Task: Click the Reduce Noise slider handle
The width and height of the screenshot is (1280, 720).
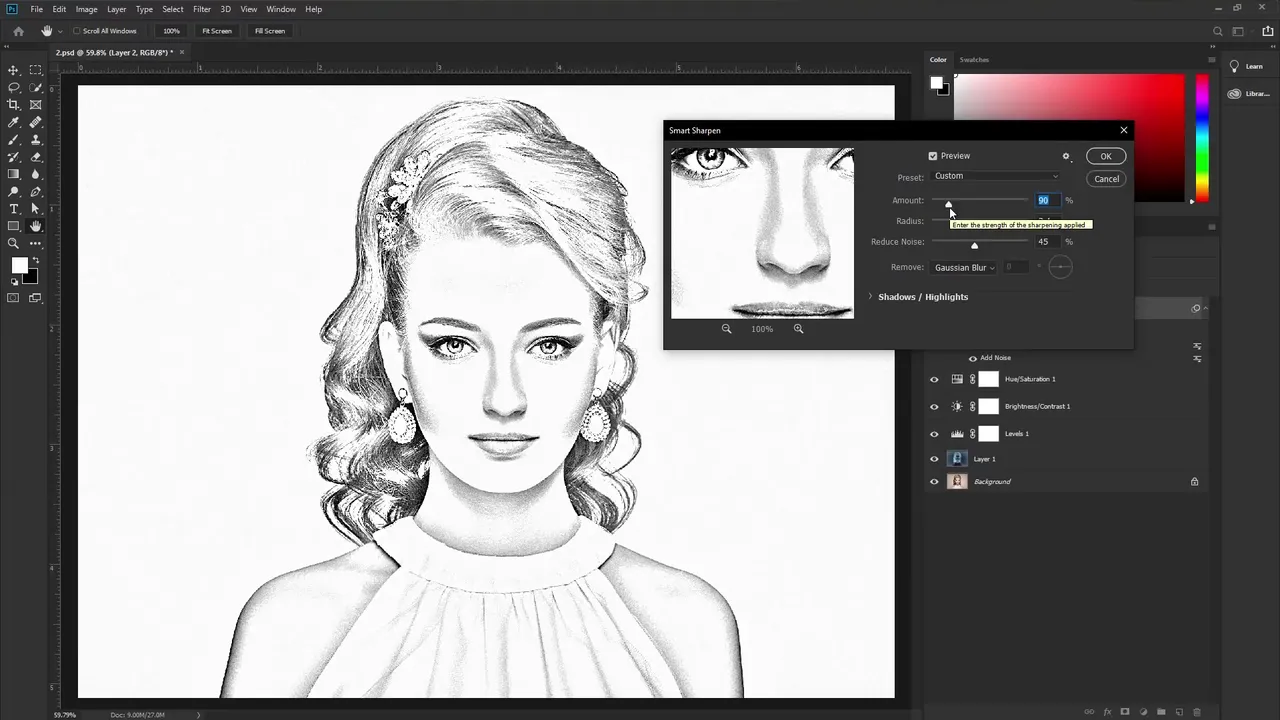Action: coord(974,245)
